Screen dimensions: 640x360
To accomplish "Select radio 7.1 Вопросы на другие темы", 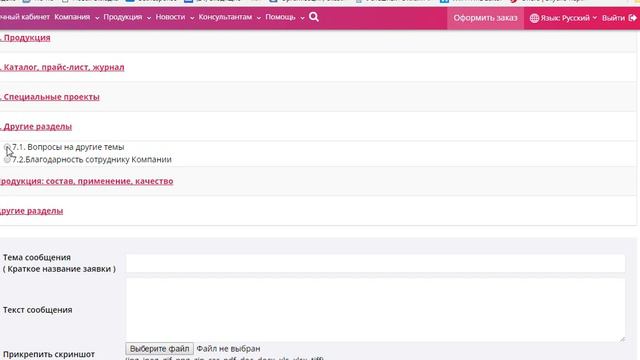I will (7, 147).
